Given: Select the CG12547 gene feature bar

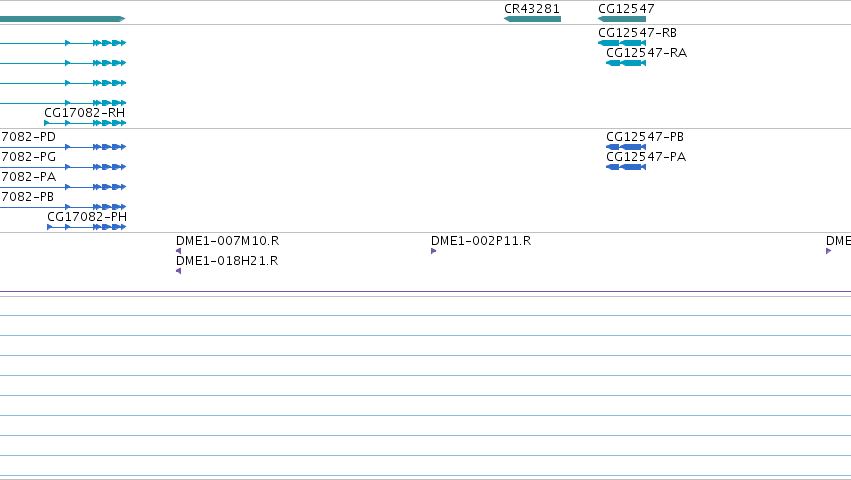Looking at the screenshot, I should pyautogui.click(x=622, y=19).
